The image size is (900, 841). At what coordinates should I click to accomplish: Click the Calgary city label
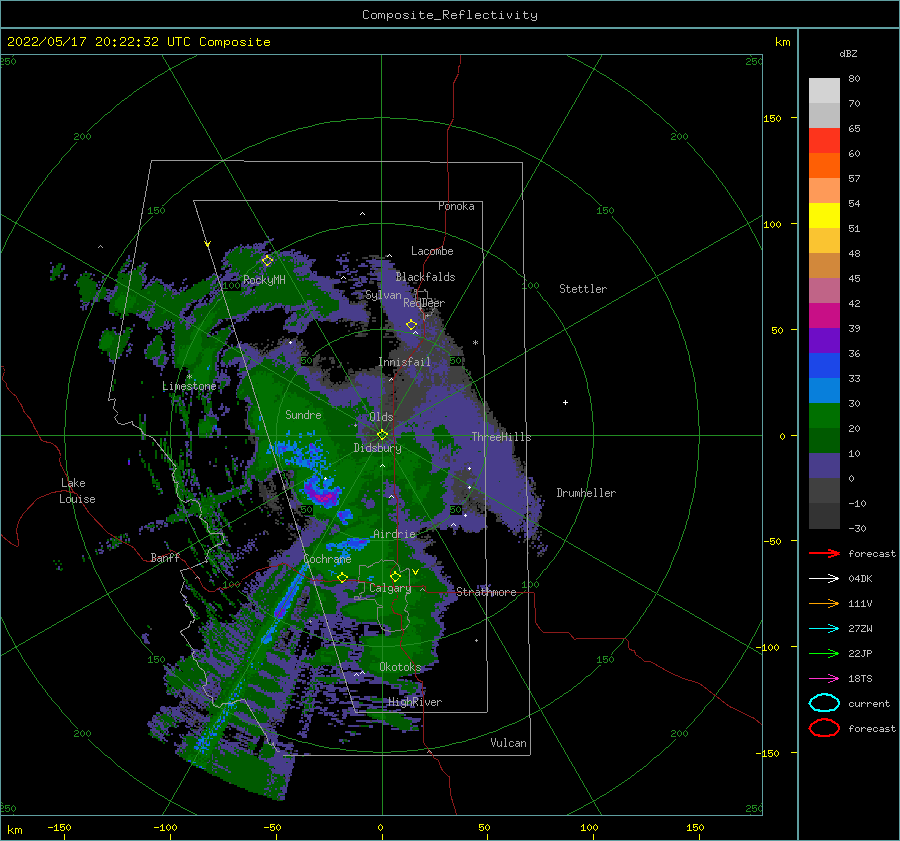[x=390, y=588]
